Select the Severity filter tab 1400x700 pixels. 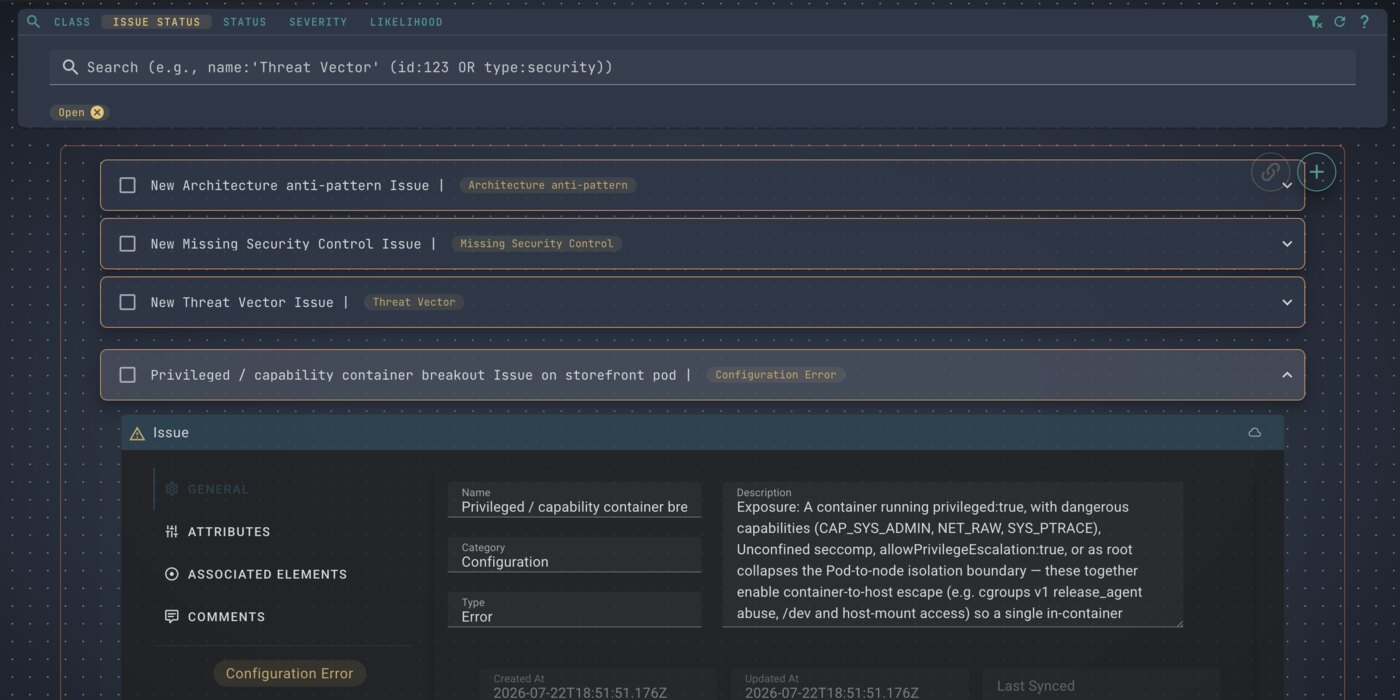point(318,22)
